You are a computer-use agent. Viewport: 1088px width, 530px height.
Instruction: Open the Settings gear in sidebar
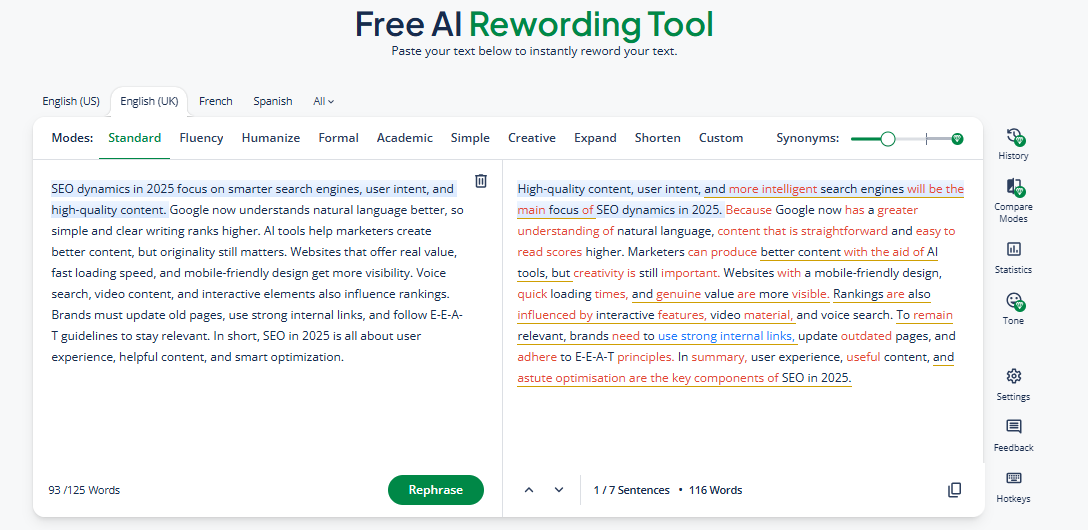coord(1014,376)
